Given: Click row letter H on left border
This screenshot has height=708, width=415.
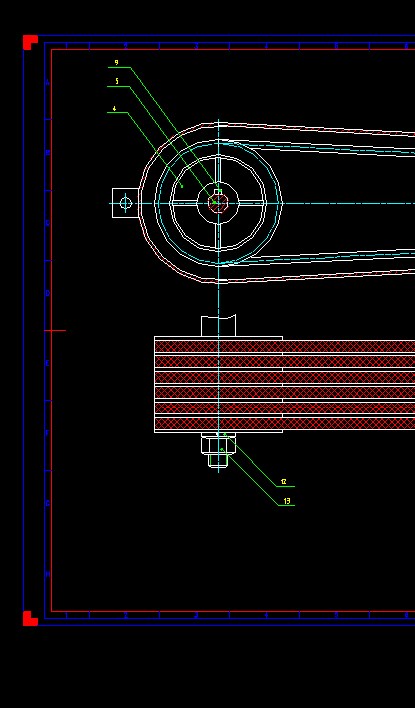Looking at the screenshot, I should point(47,574).
